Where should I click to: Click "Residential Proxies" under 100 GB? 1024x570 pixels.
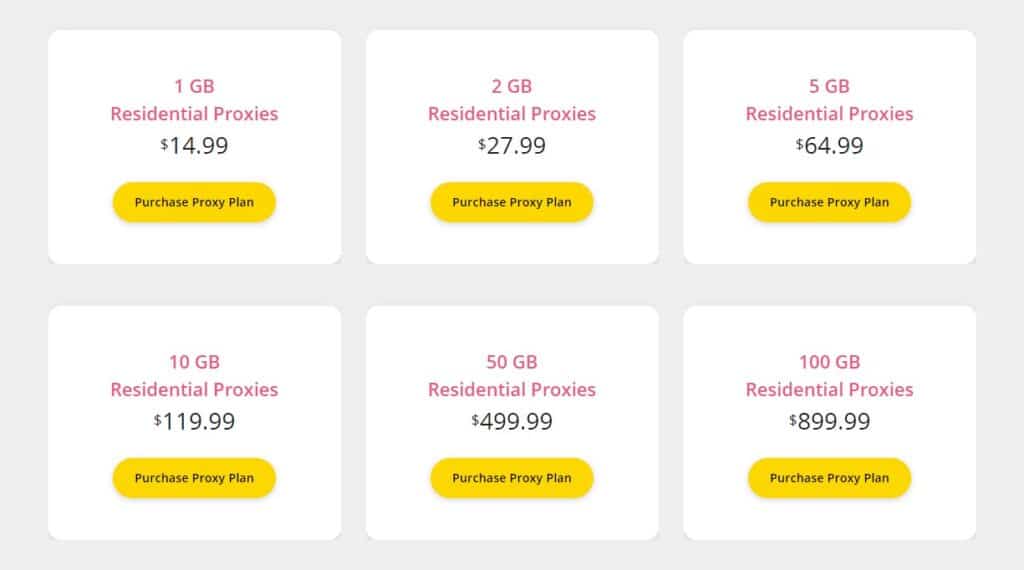[x=829, y=390]
